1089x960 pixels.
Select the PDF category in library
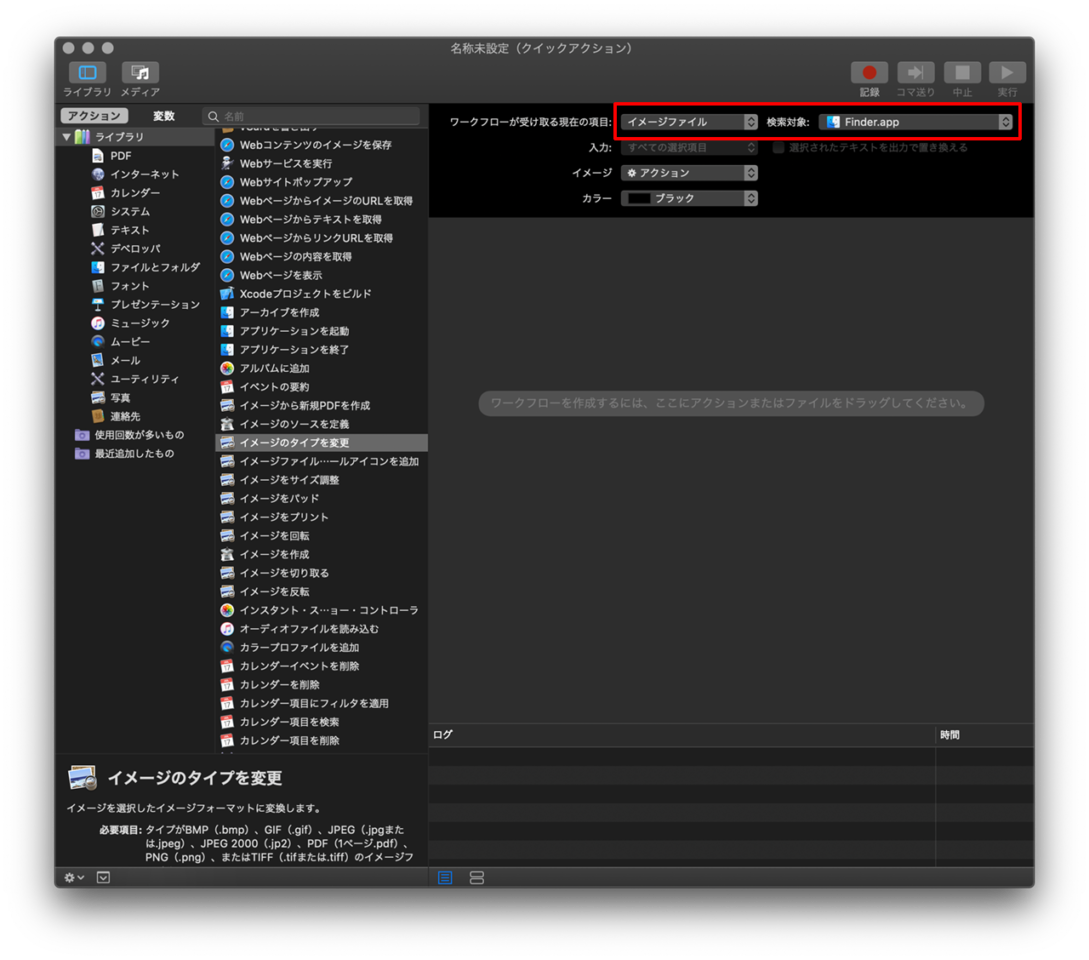click(x=121, y=156)
